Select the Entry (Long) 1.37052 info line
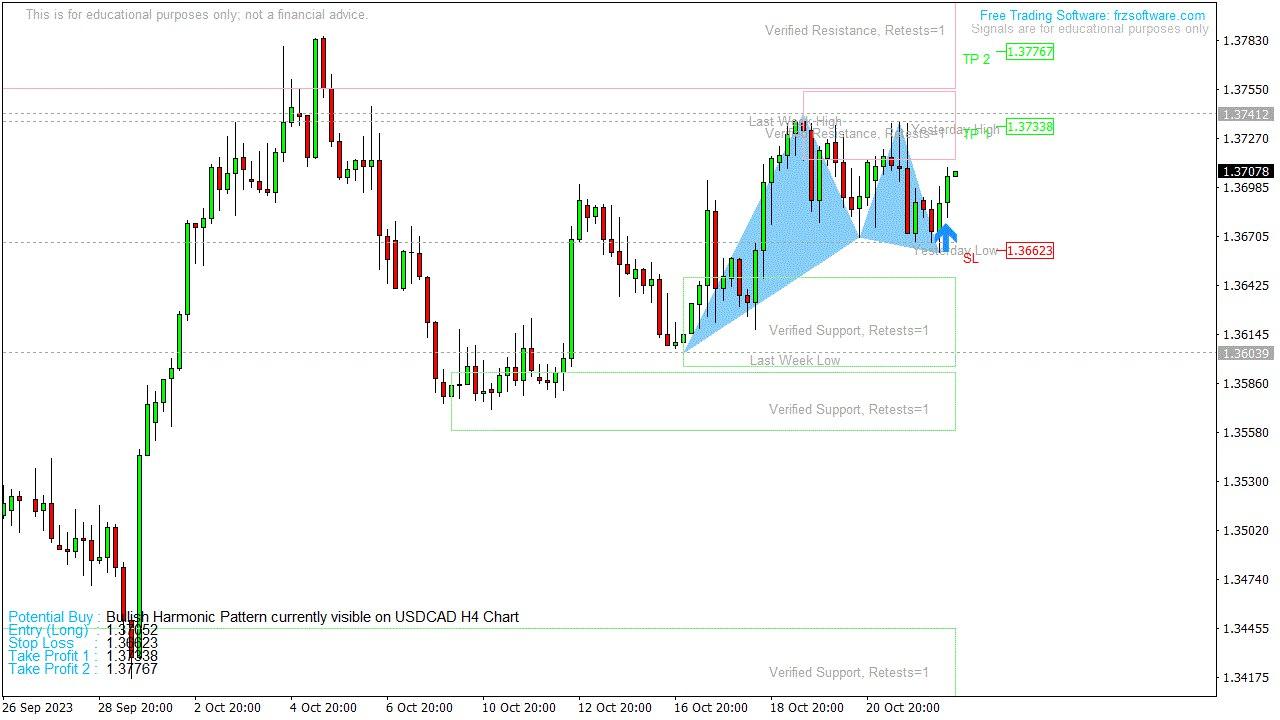The width and height of the screenshot is (1280, 720). coord(80,630)
